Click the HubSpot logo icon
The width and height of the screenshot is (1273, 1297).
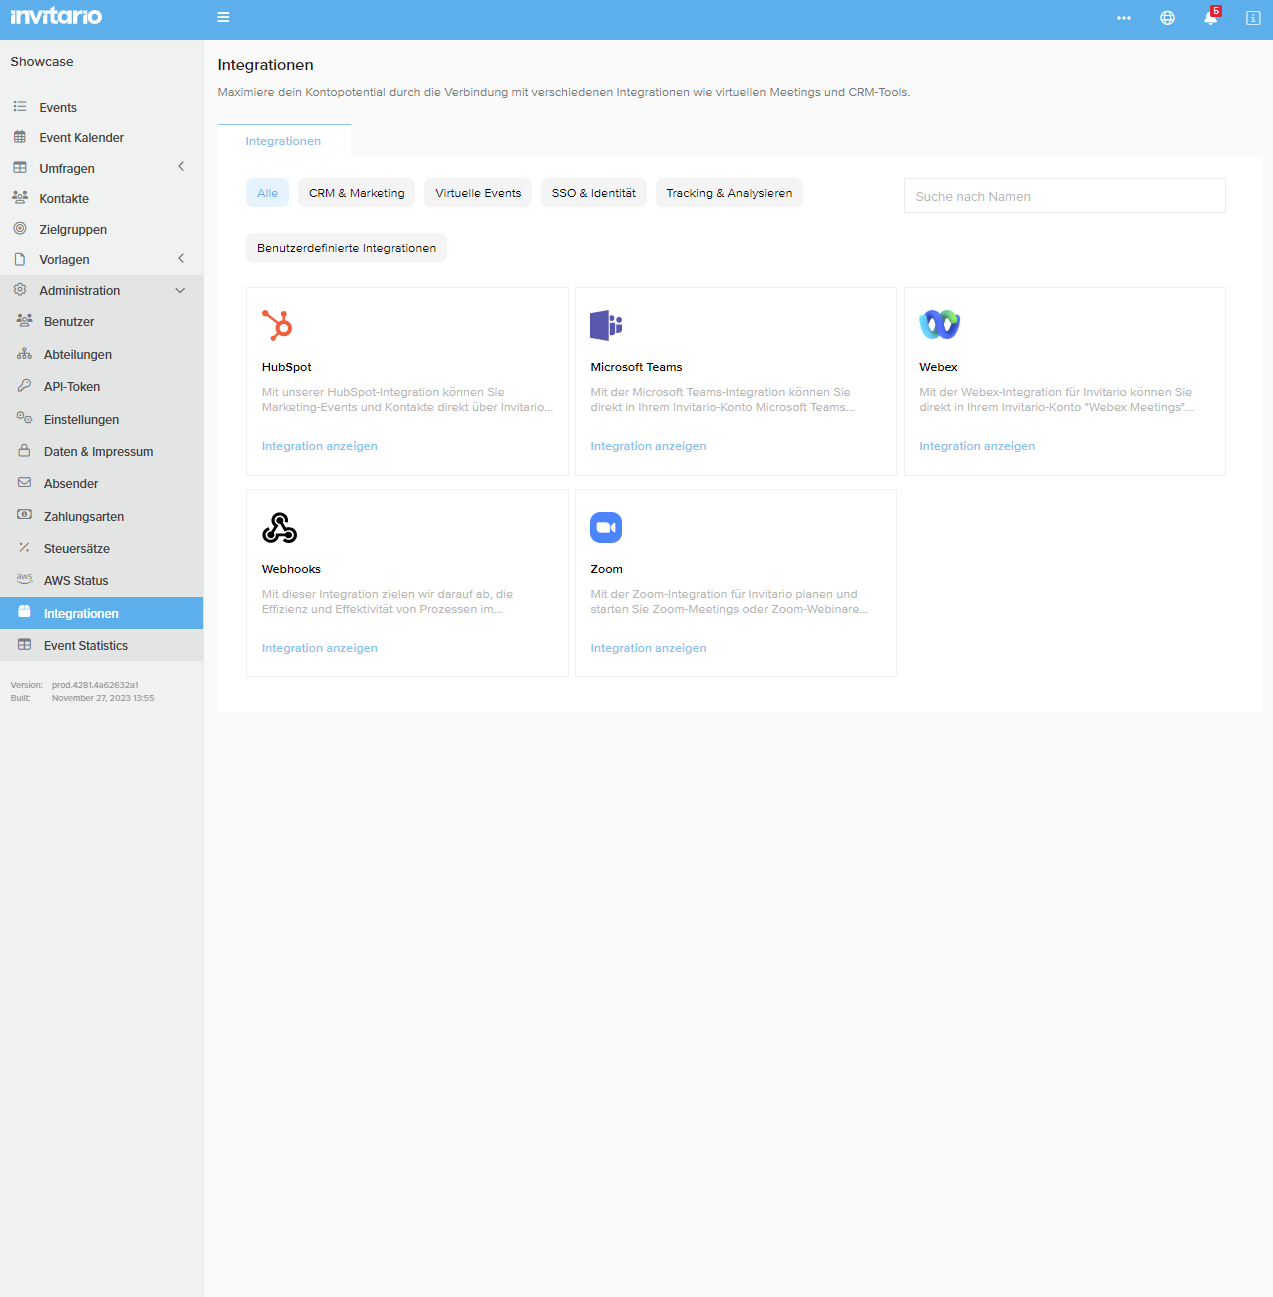(x=277, y=325)
